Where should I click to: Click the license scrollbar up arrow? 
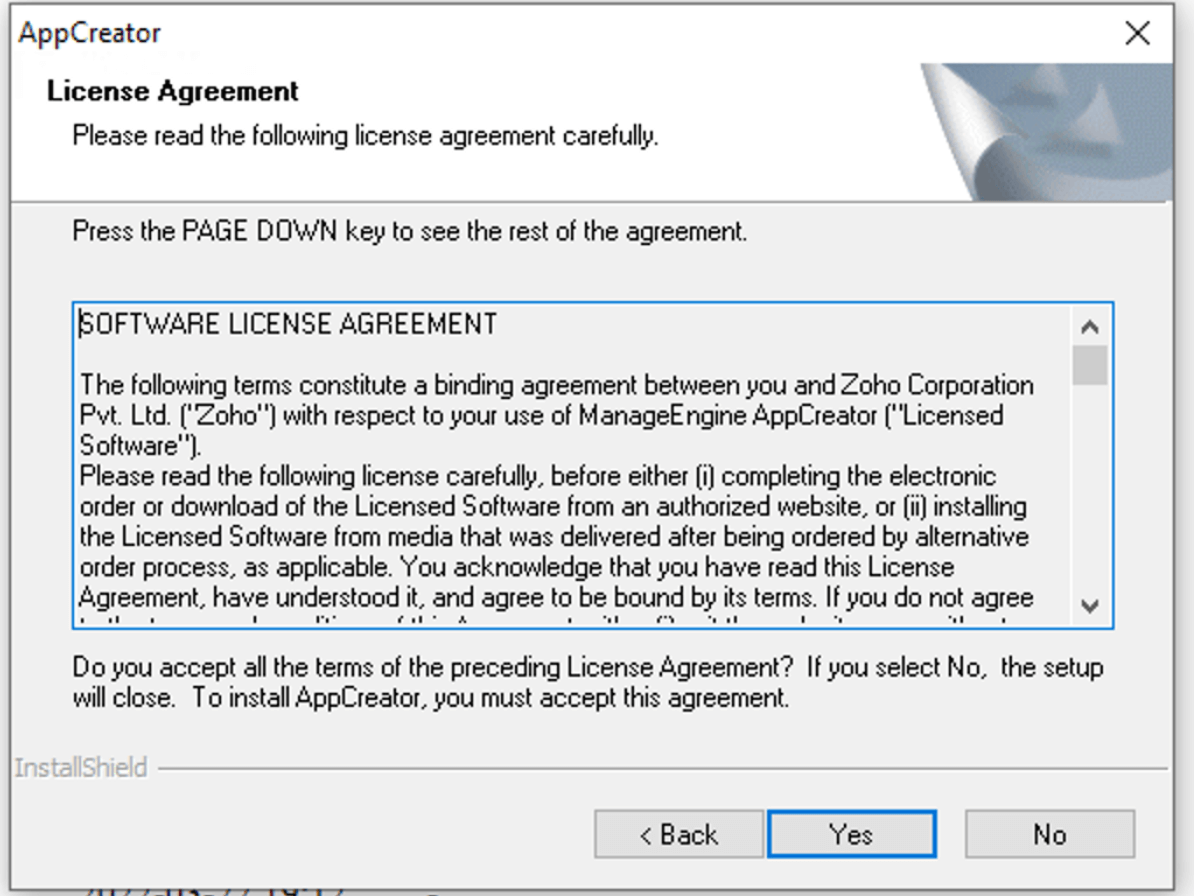[x=1090, y=327]
